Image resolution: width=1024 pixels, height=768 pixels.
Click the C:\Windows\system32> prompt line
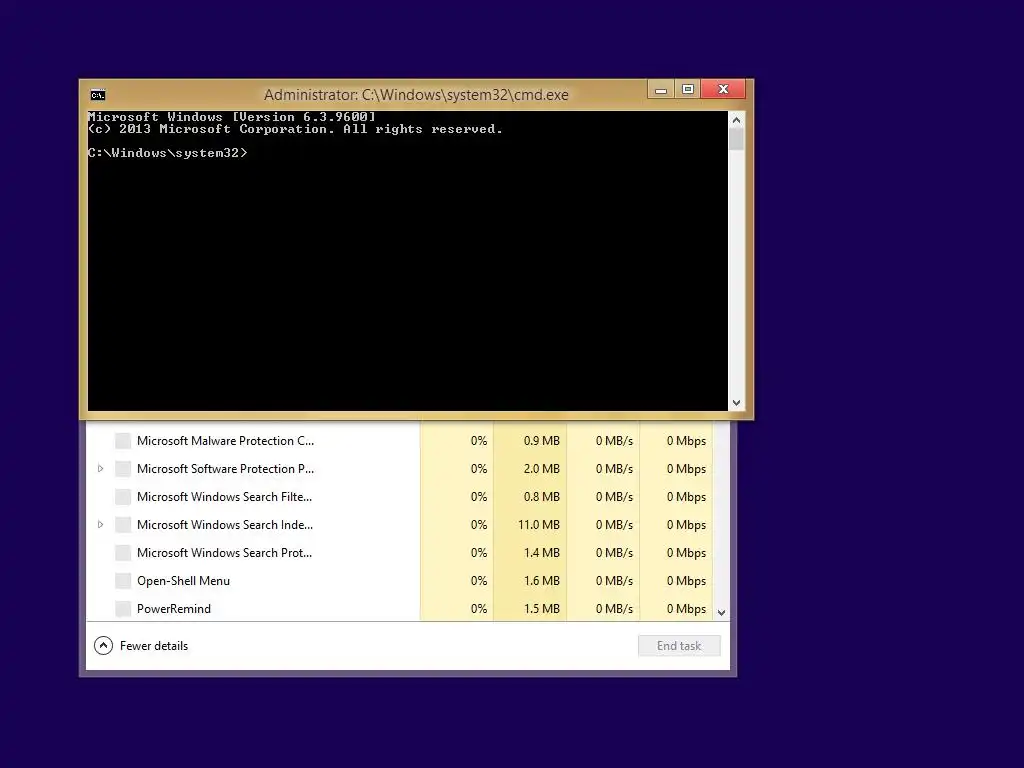tap(168, 153)
